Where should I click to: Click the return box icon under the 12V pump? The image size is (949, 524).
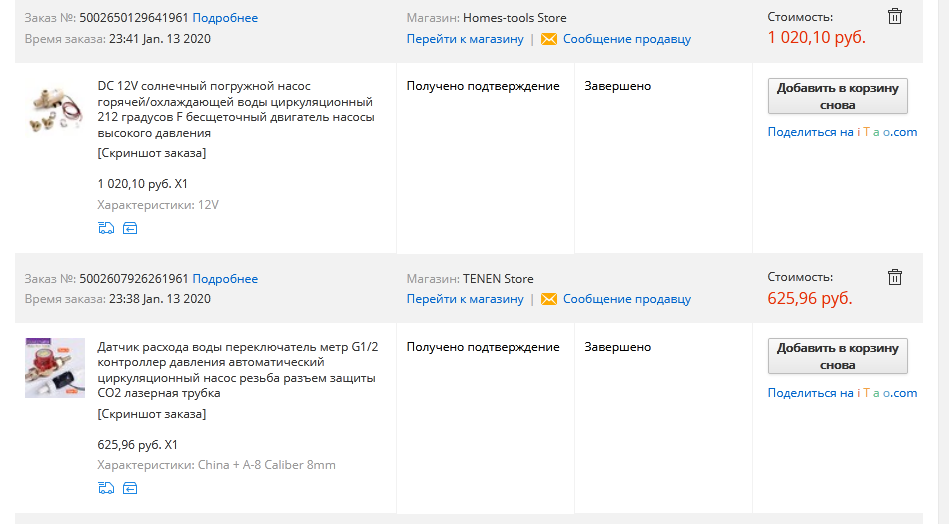tap(130, 228)
